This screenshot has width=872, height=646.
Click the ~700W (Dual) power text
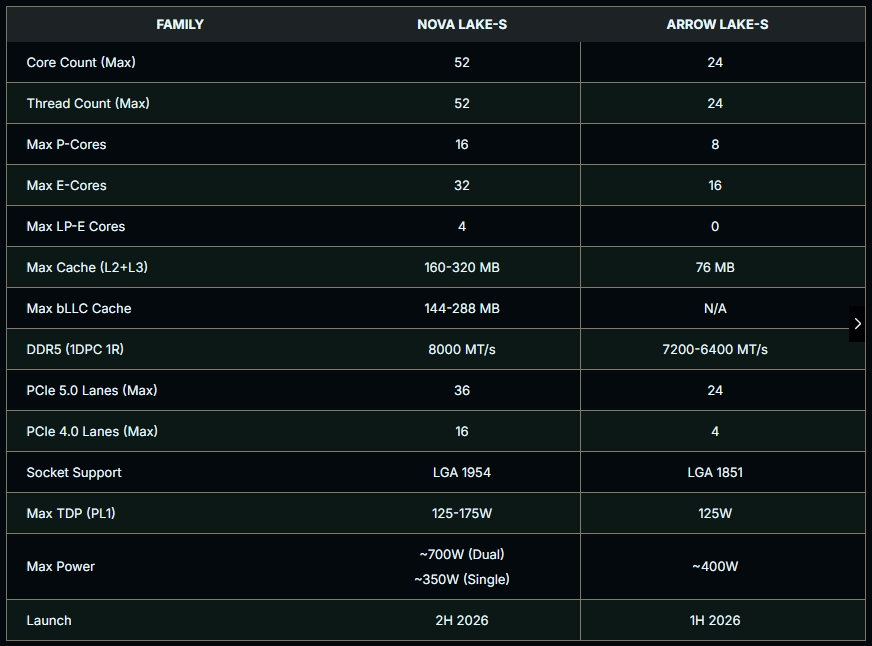coord(462,554)
